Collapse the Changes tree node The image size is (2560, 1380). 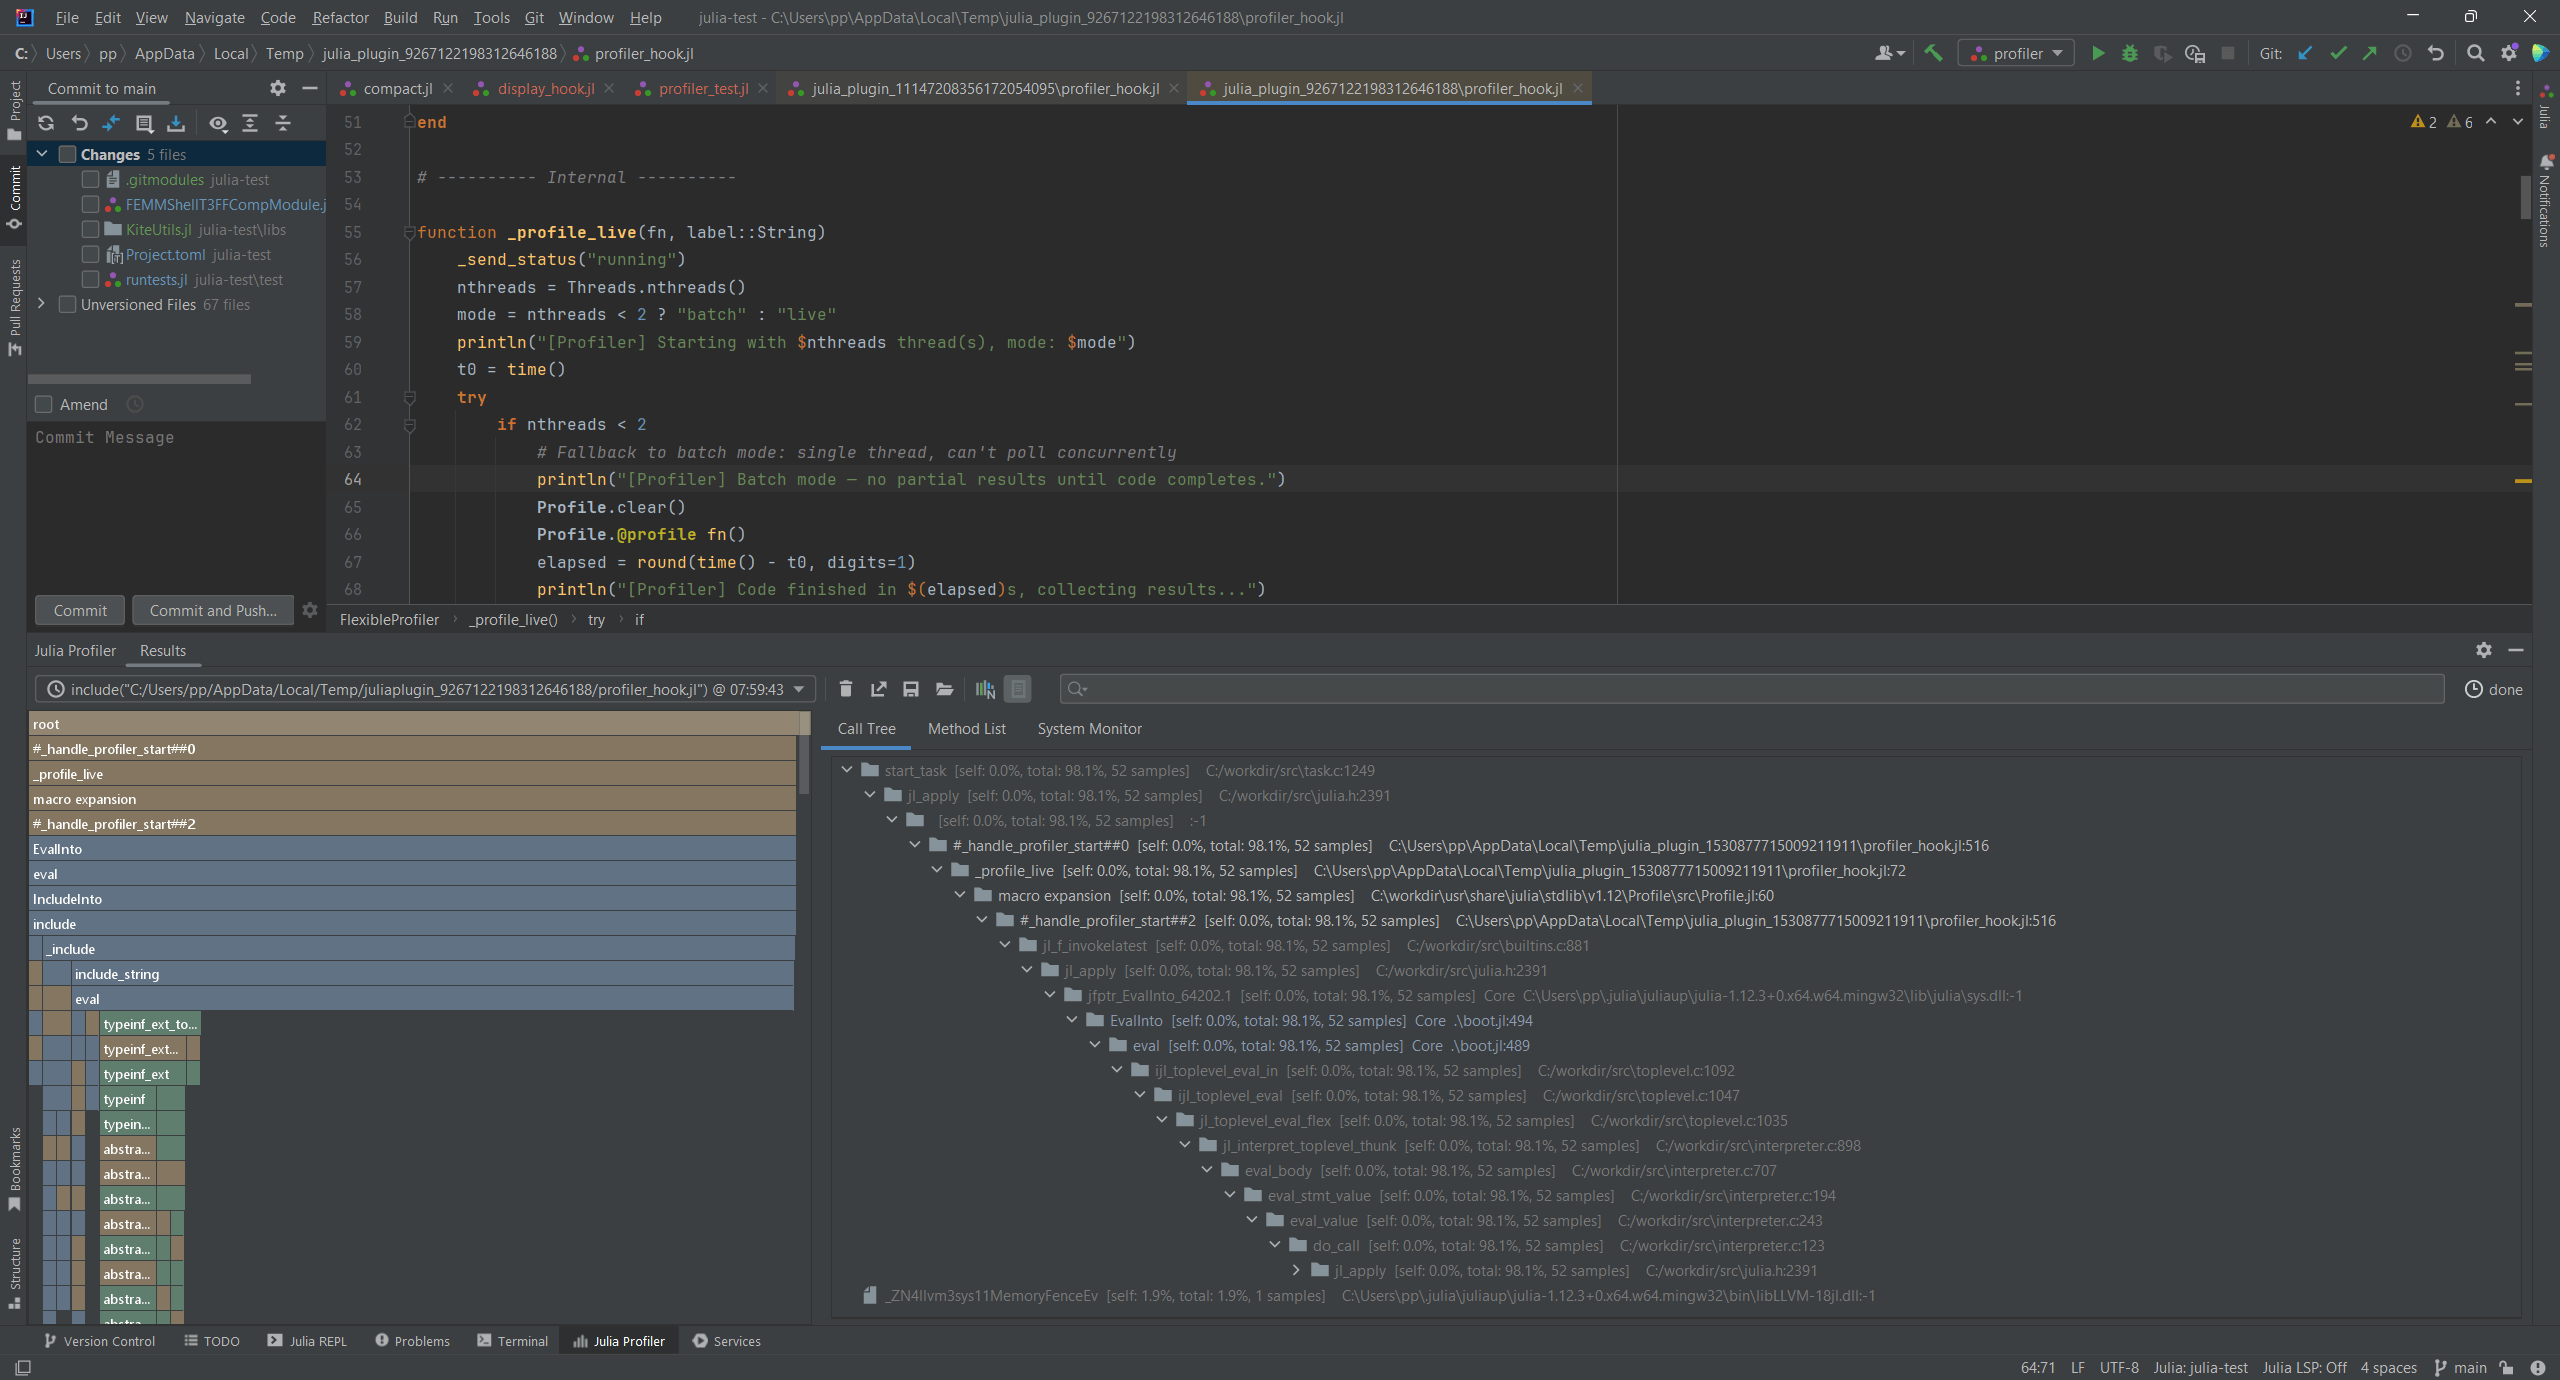point(42,154)
